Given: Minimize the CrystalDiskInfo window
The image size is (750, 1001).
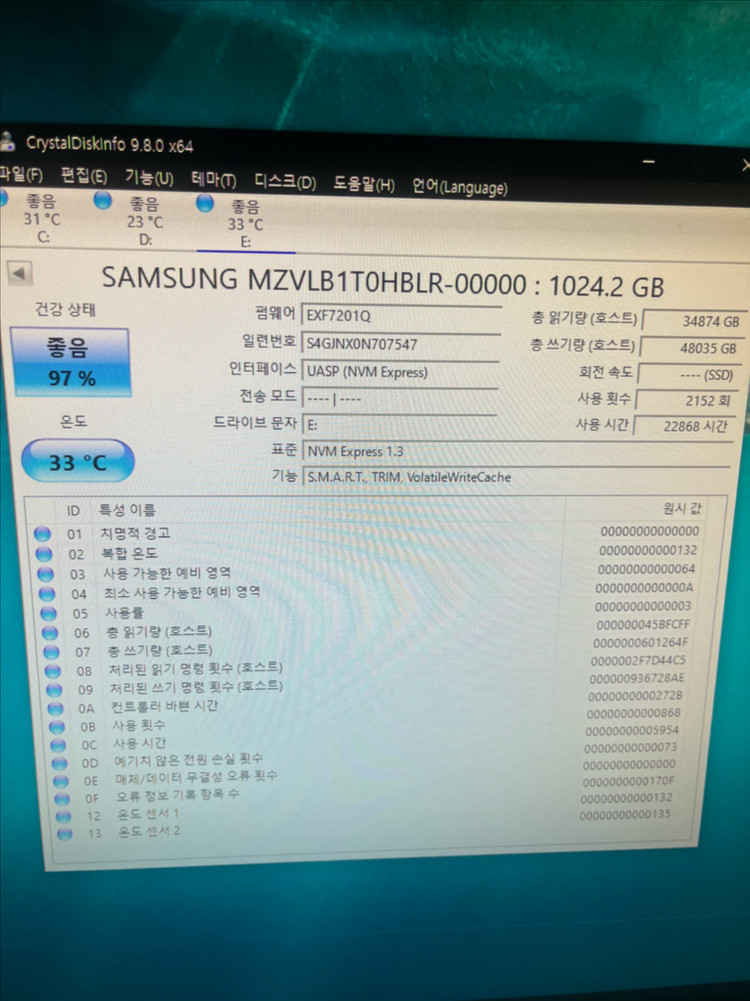Looking at the screenshot, I should (649, 160).
